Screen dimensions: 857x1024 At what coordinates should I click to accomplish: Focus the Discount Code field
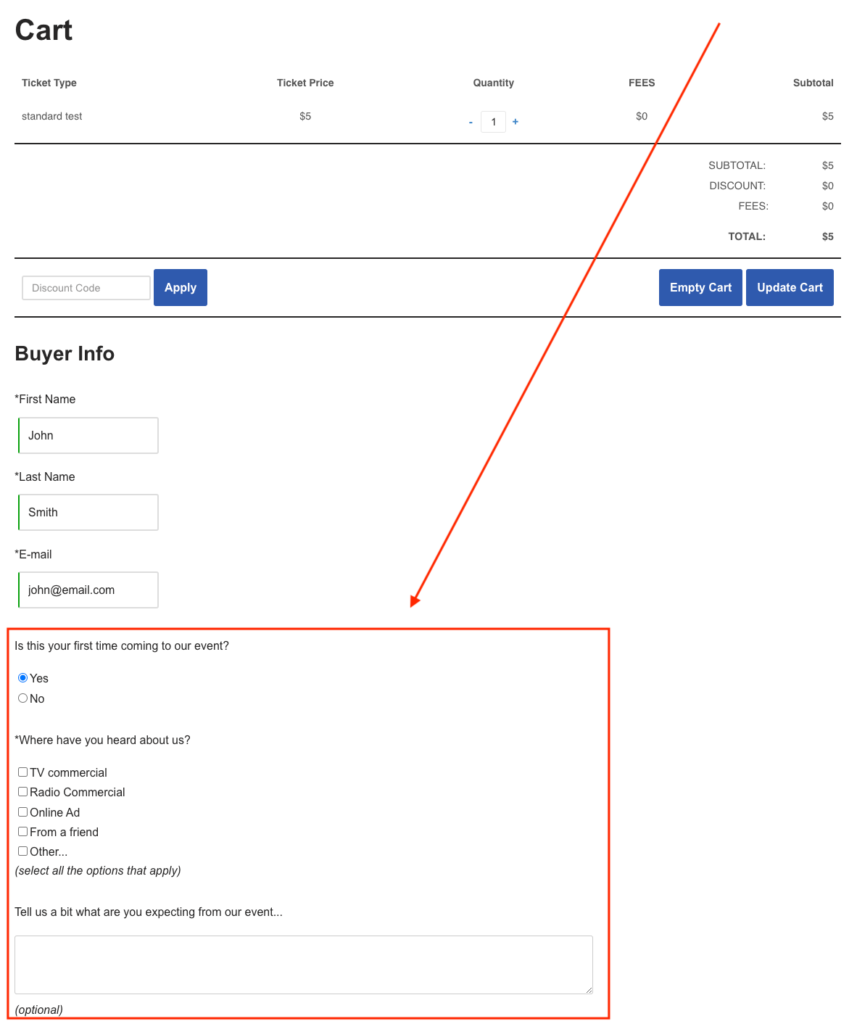pyautogui.click(x=86, y=288)
